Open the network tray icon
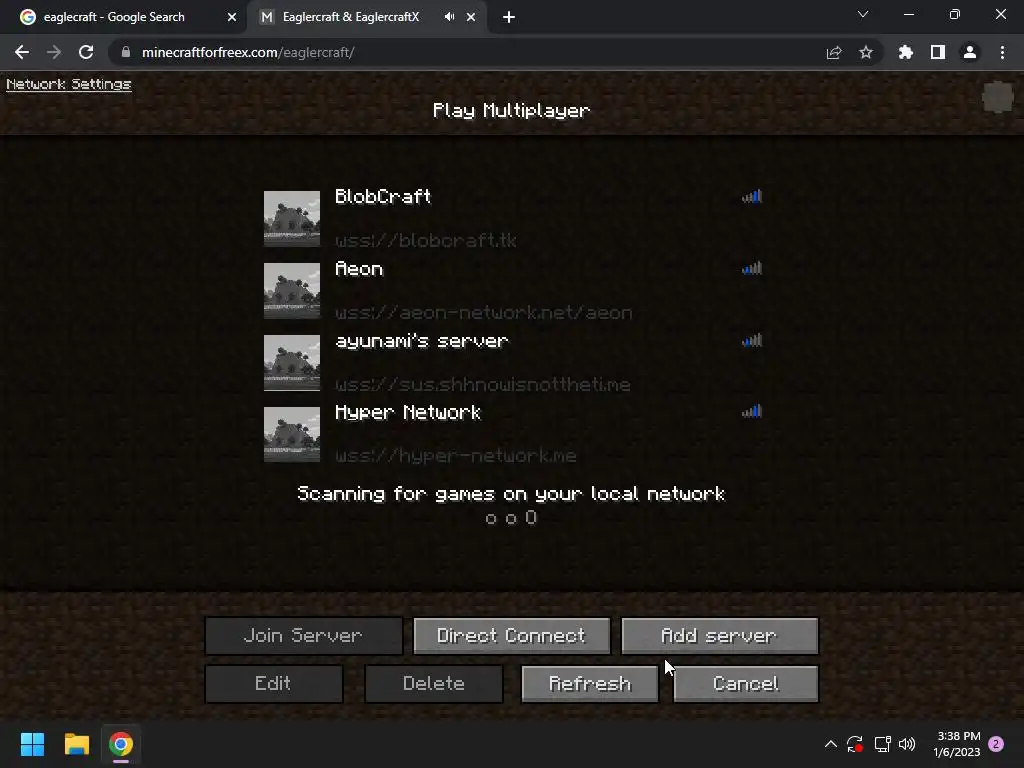This screenshot has width=1024, height=768. (x=882, y=744)
